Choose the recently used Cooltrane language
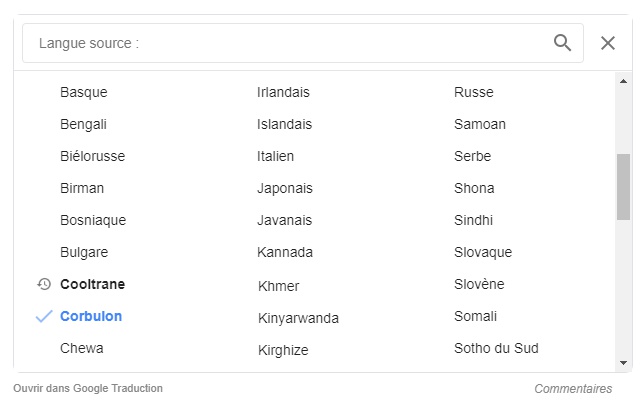The height and width of the screenshot is (406, 644). pos(92,284)
